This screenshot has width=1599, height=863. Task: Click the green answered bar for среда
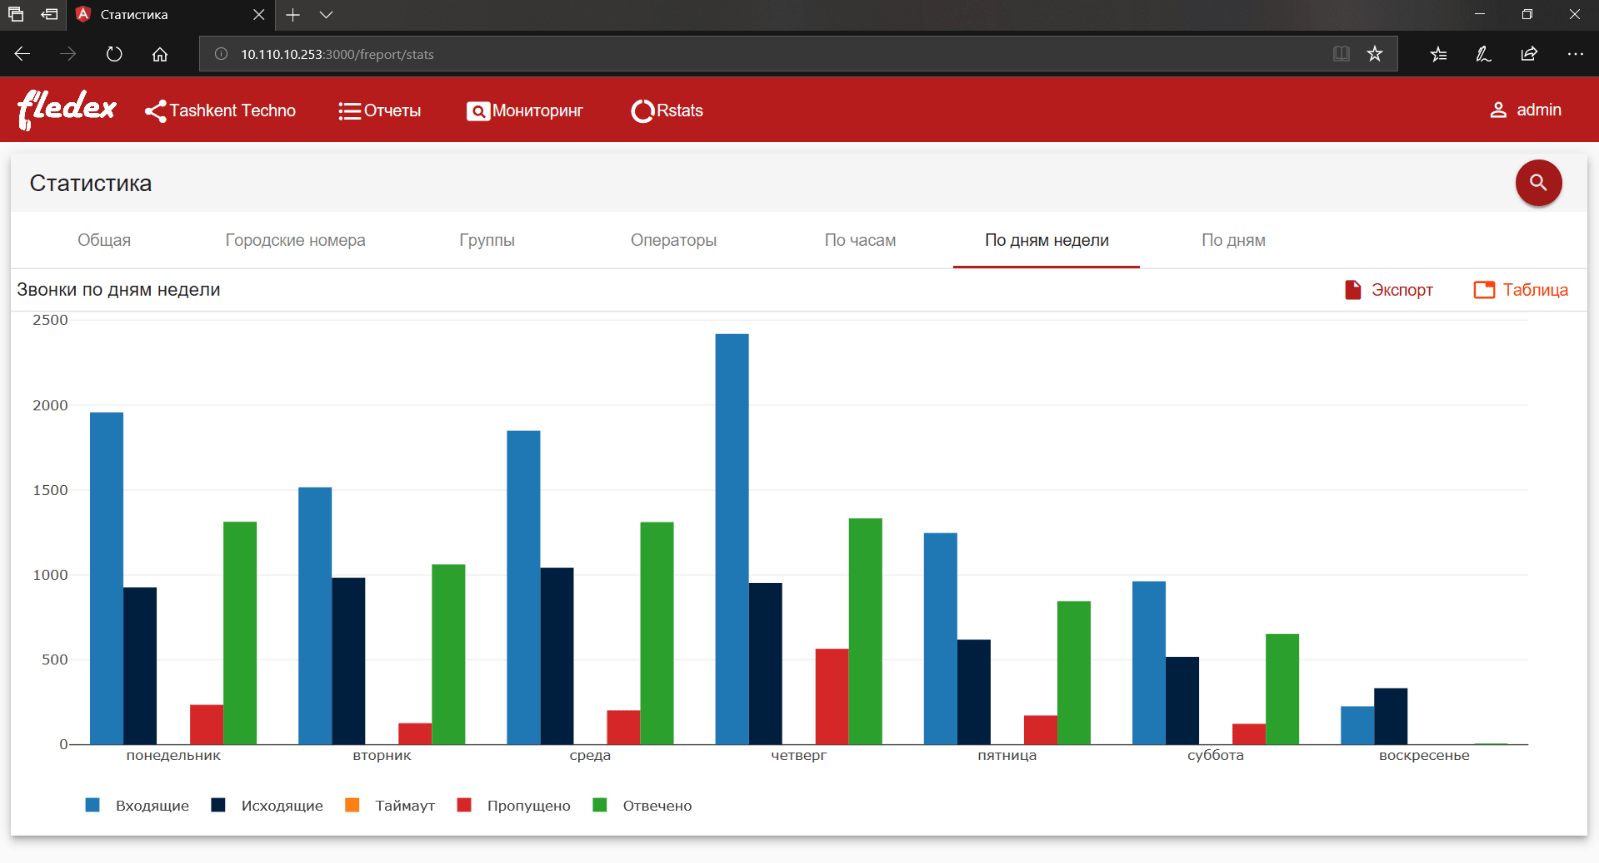(x=657, y=633)
